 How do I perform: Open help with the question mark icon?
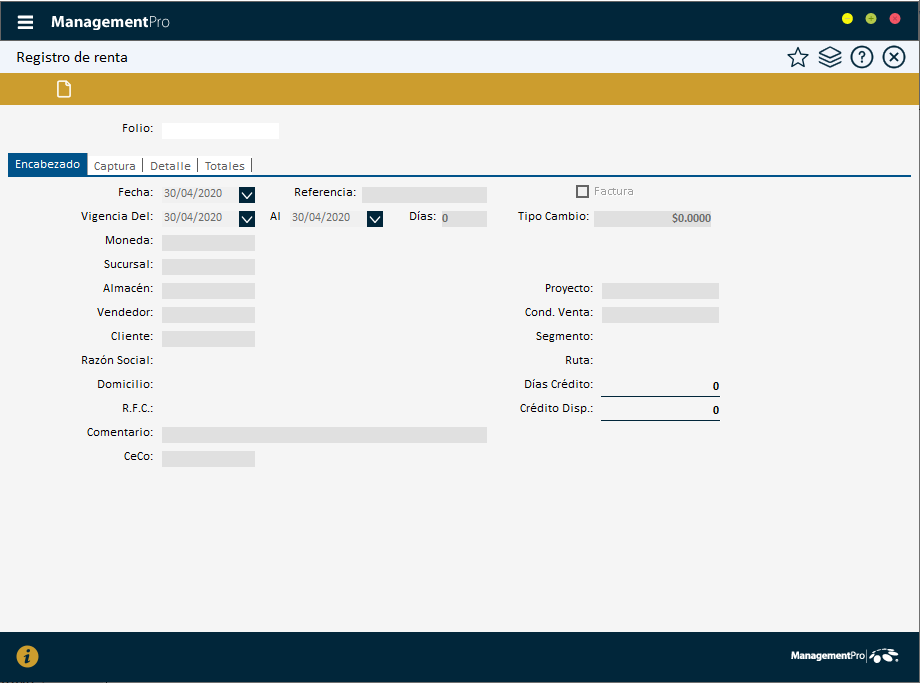pos(861,58)
